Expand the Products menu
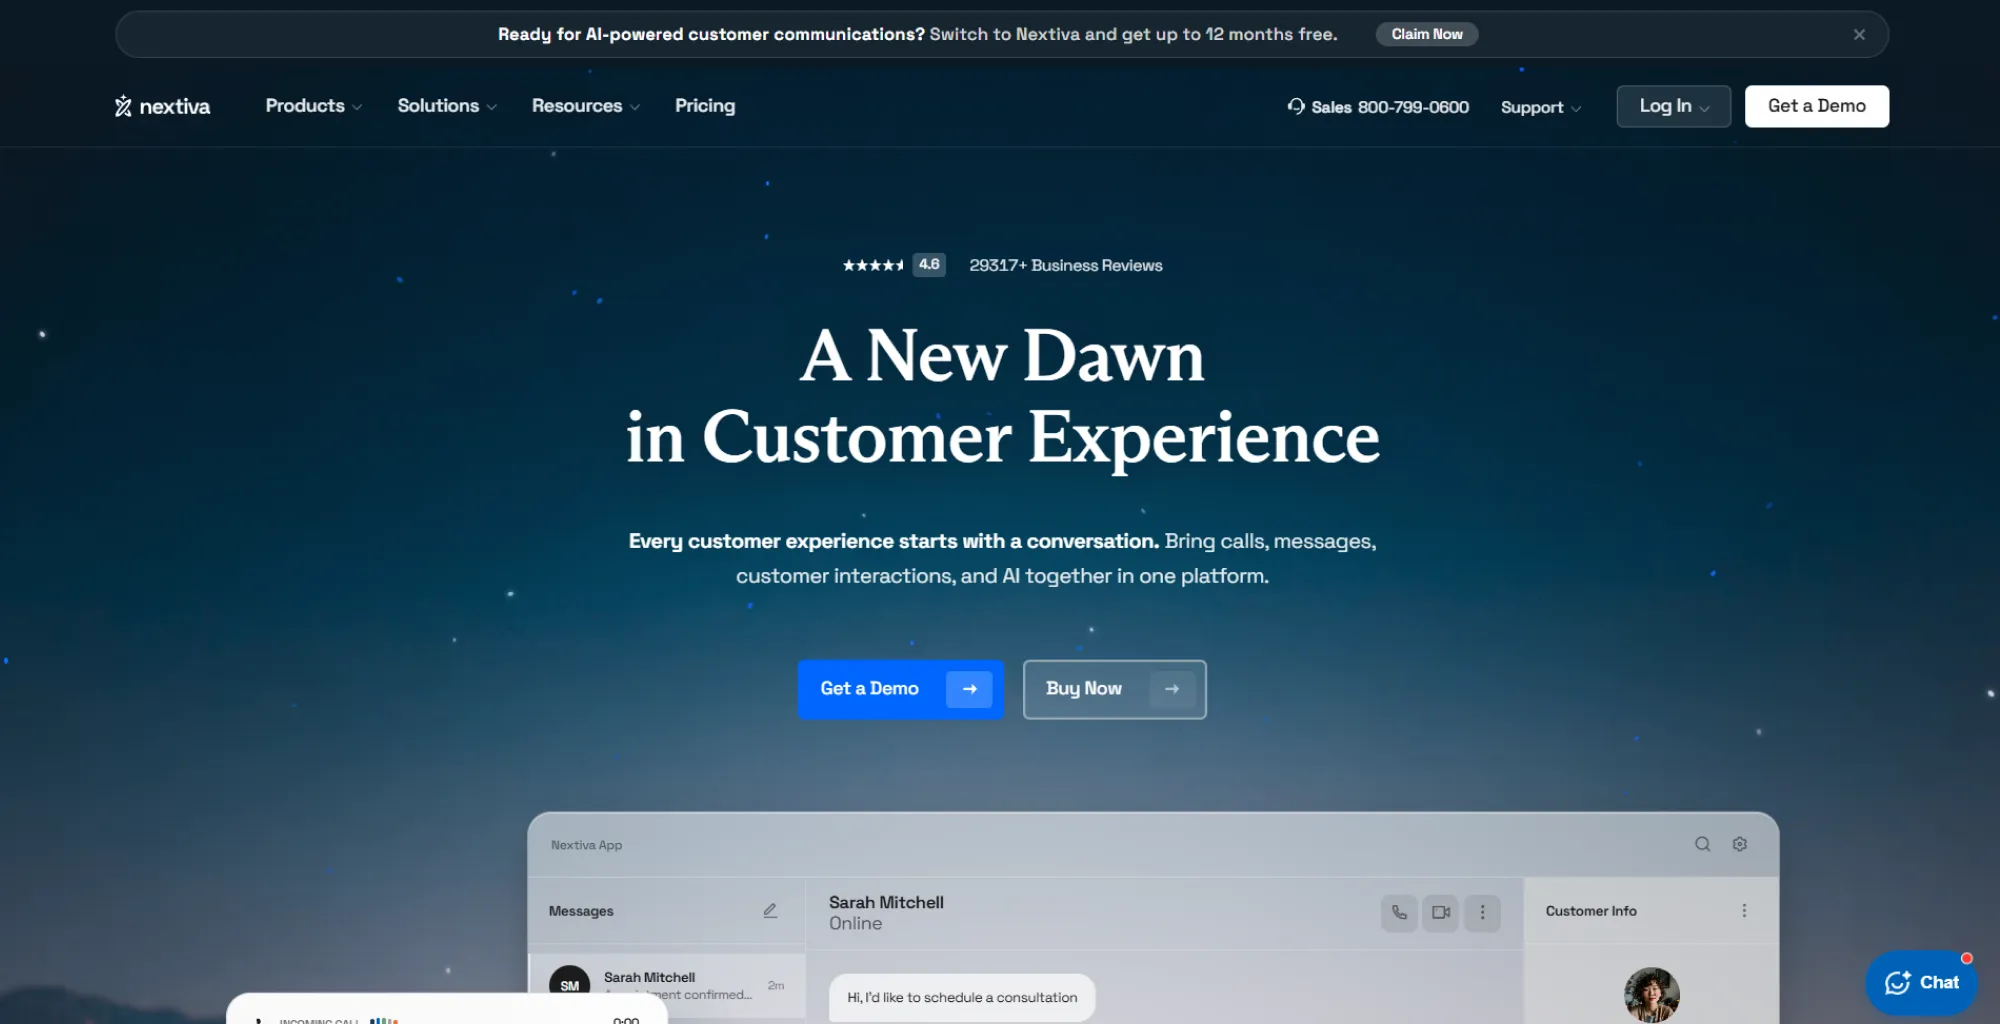 click(313, 106)
